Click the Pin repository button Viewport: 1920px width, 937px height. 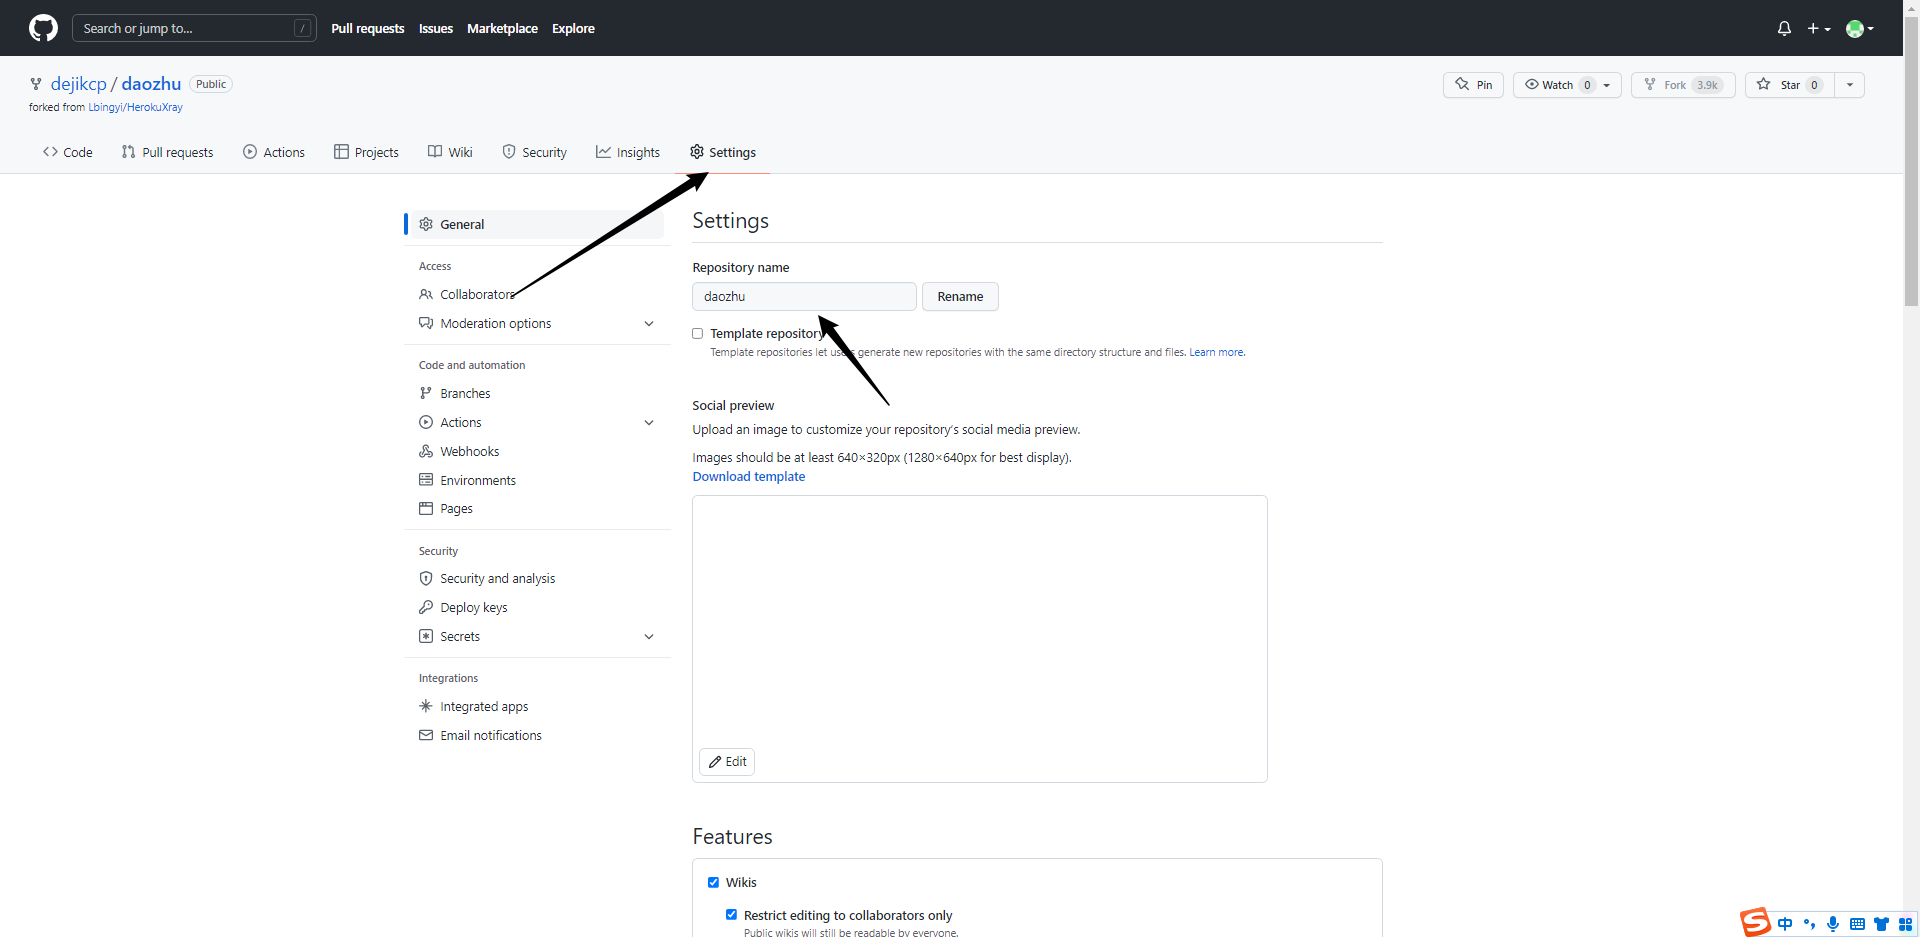(1473, 85)
